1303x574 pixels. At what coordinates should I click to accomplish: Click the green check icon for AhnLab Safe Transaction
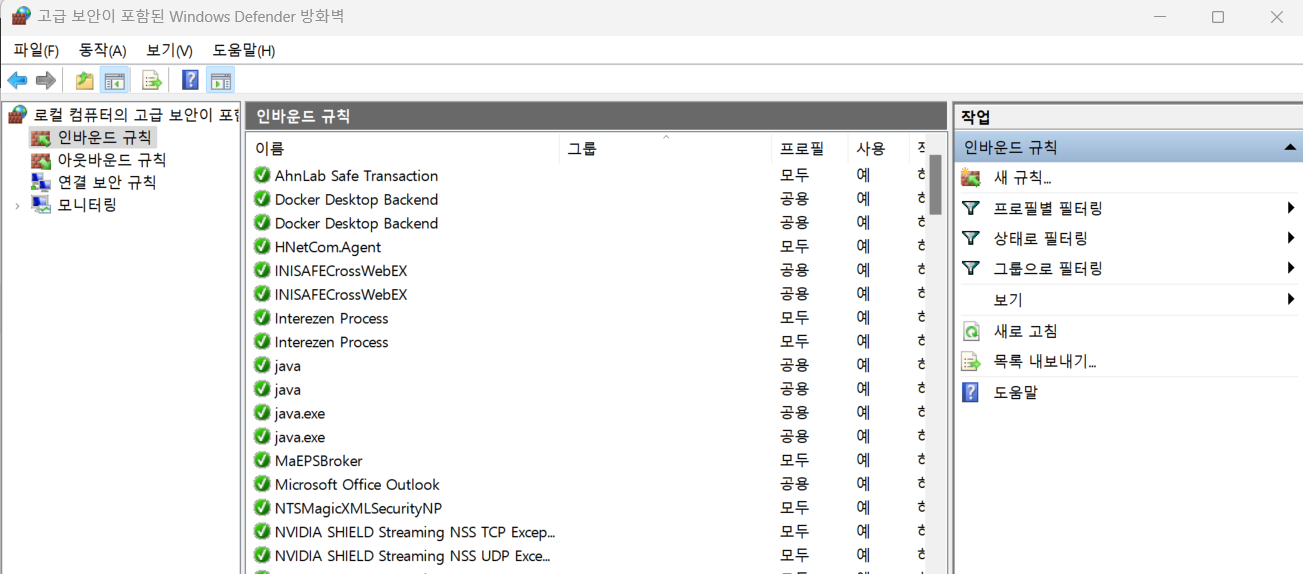click(262, 175)
